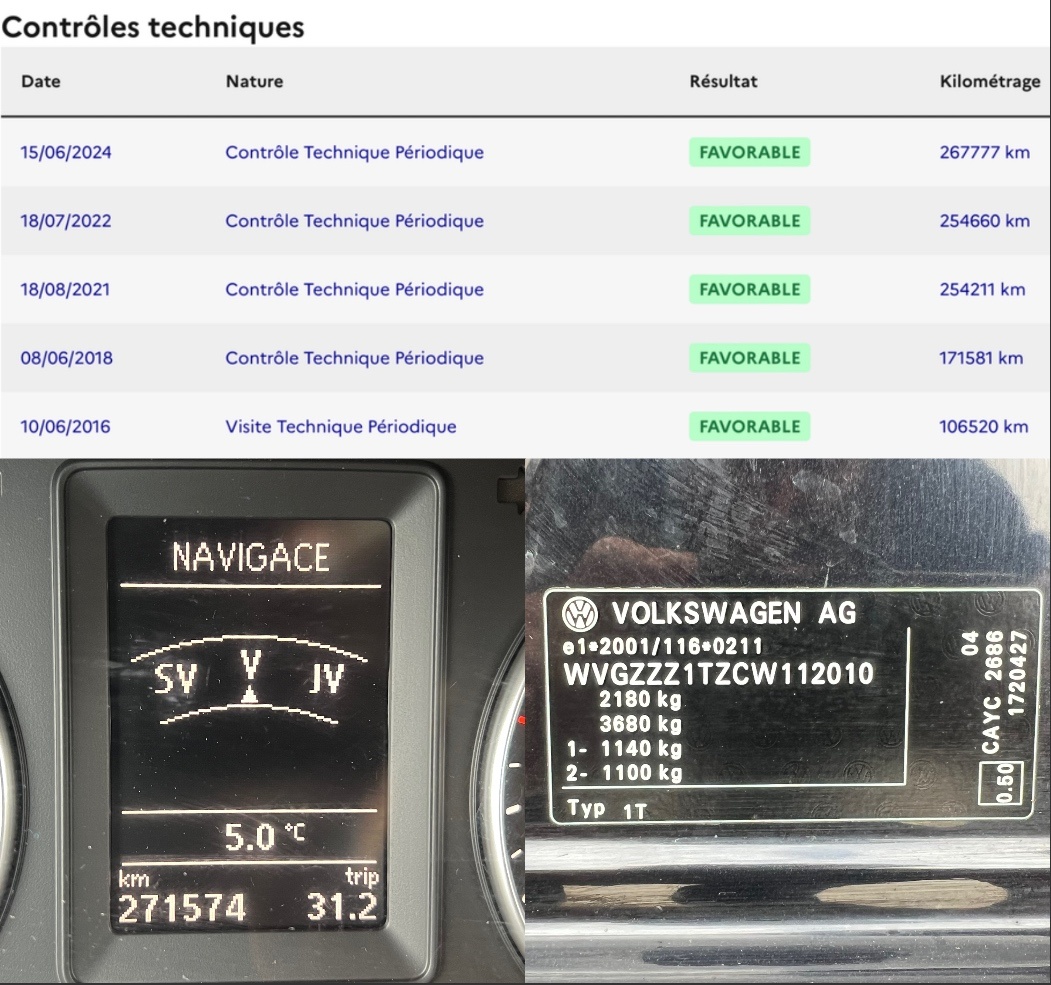Screen dimensions: 1051x985
Task: Click the trip label on the dashboard screen
Action: coord(364,875)
